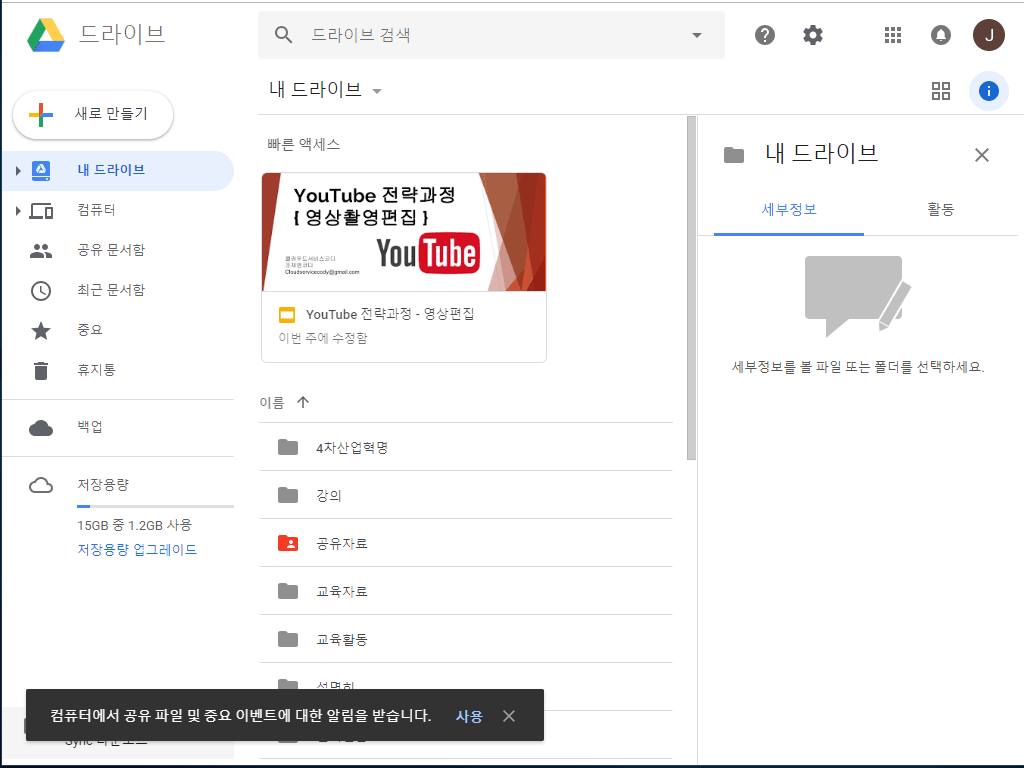Image resolution: width=1024 pixels, height=768 pixels.
Task: Close the details panel with X
Action: 982,155
